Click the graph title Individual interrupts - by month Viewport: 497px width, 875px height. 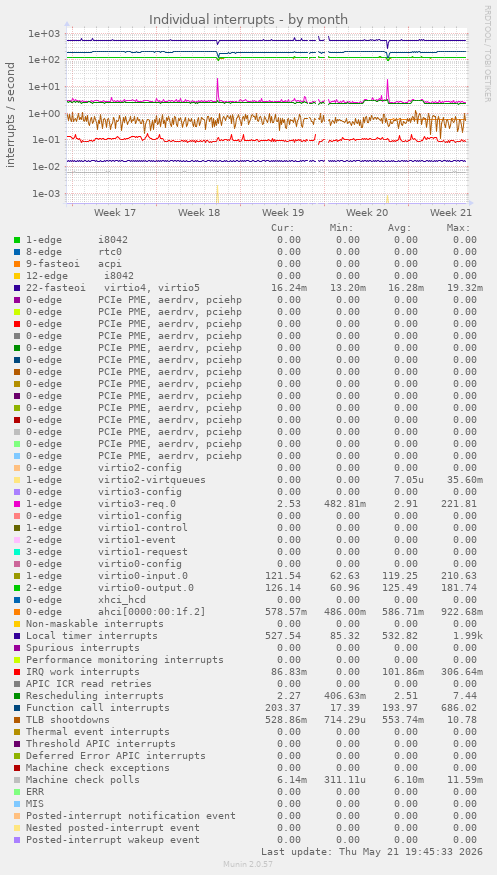point(248,20)
